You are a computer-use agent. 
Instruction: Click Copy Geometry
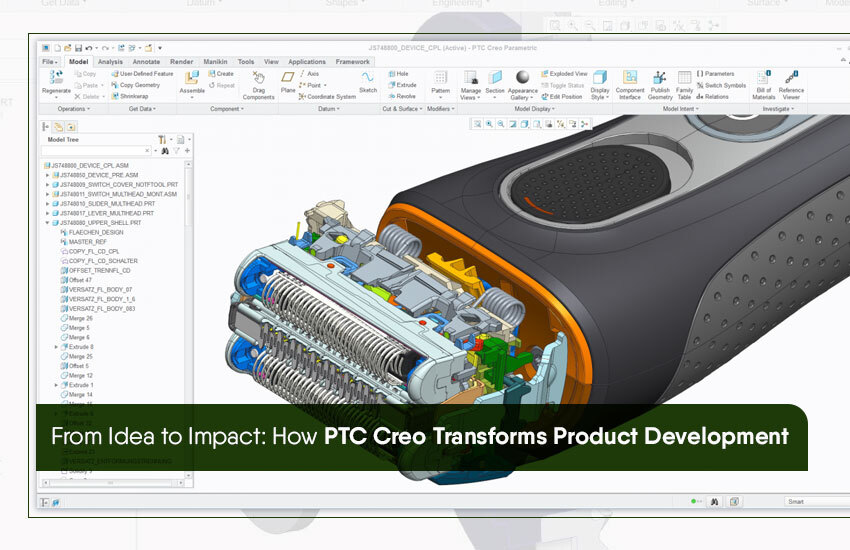(136, 85)
